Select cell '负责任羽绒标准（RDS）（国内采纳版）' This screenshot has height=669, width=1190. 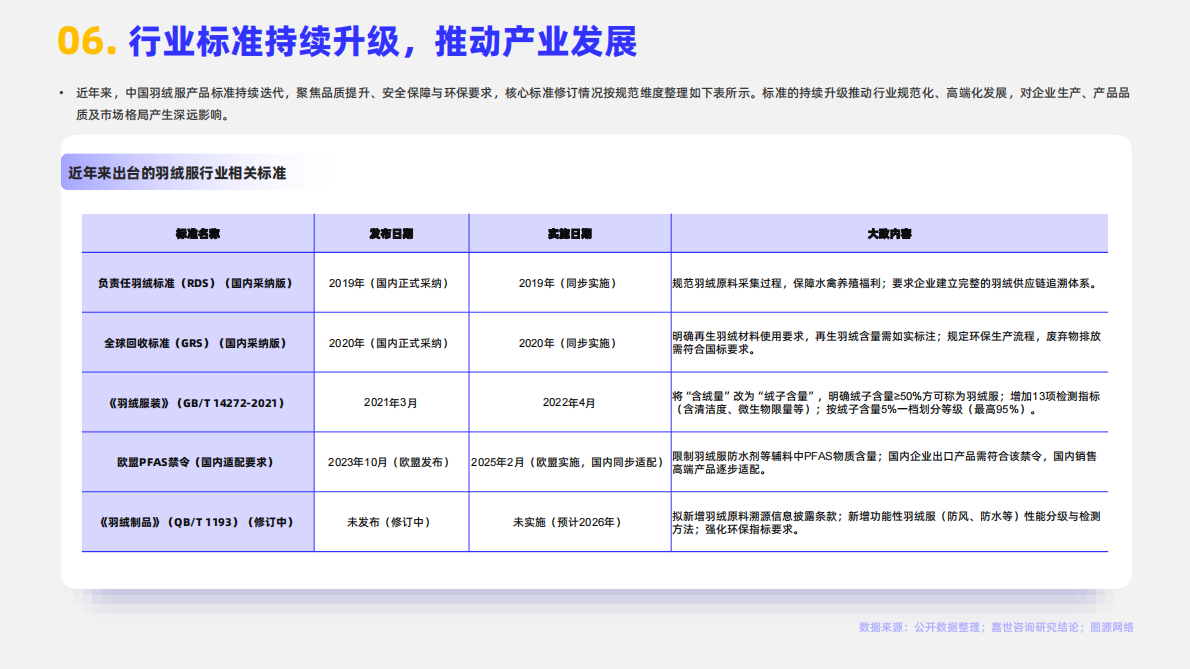tap(198, 283)
